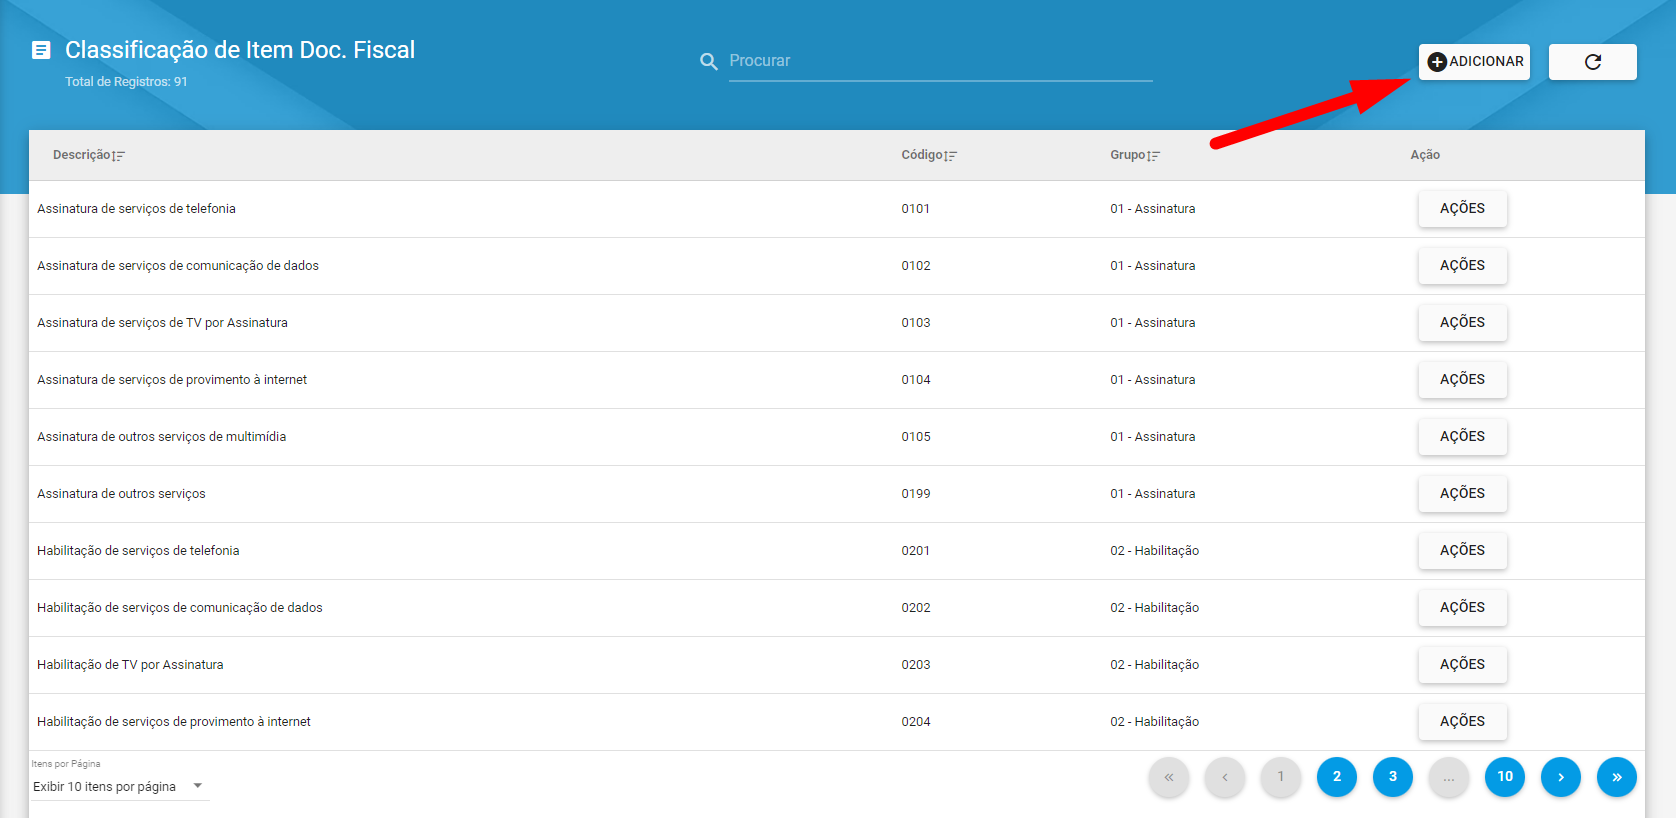Go to page 10
The image size is (1676, 818).
tap(1505, 777)
